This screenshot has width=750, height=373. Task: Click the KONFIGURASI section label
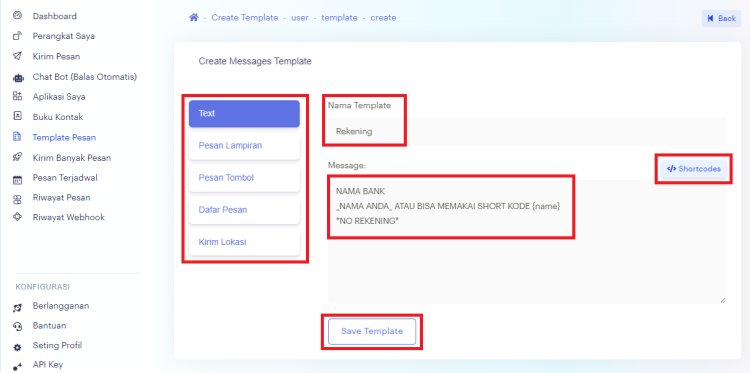tap(43, 287)
